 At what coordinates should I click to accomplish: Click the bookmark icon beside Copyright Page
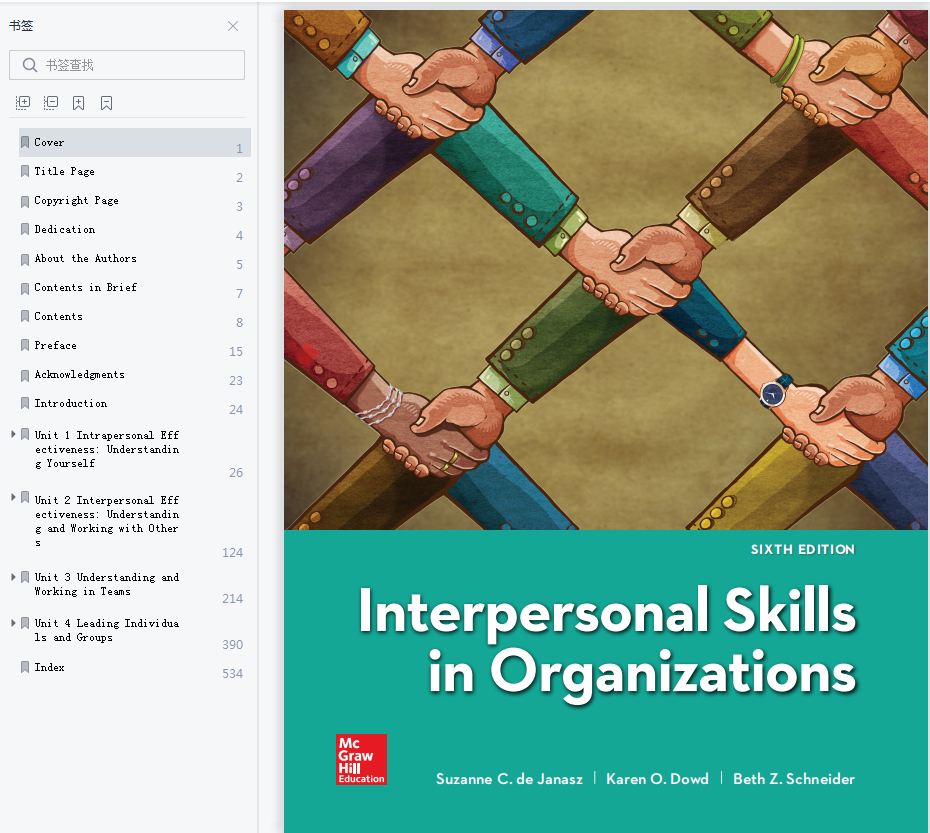[x=25, y=202]
